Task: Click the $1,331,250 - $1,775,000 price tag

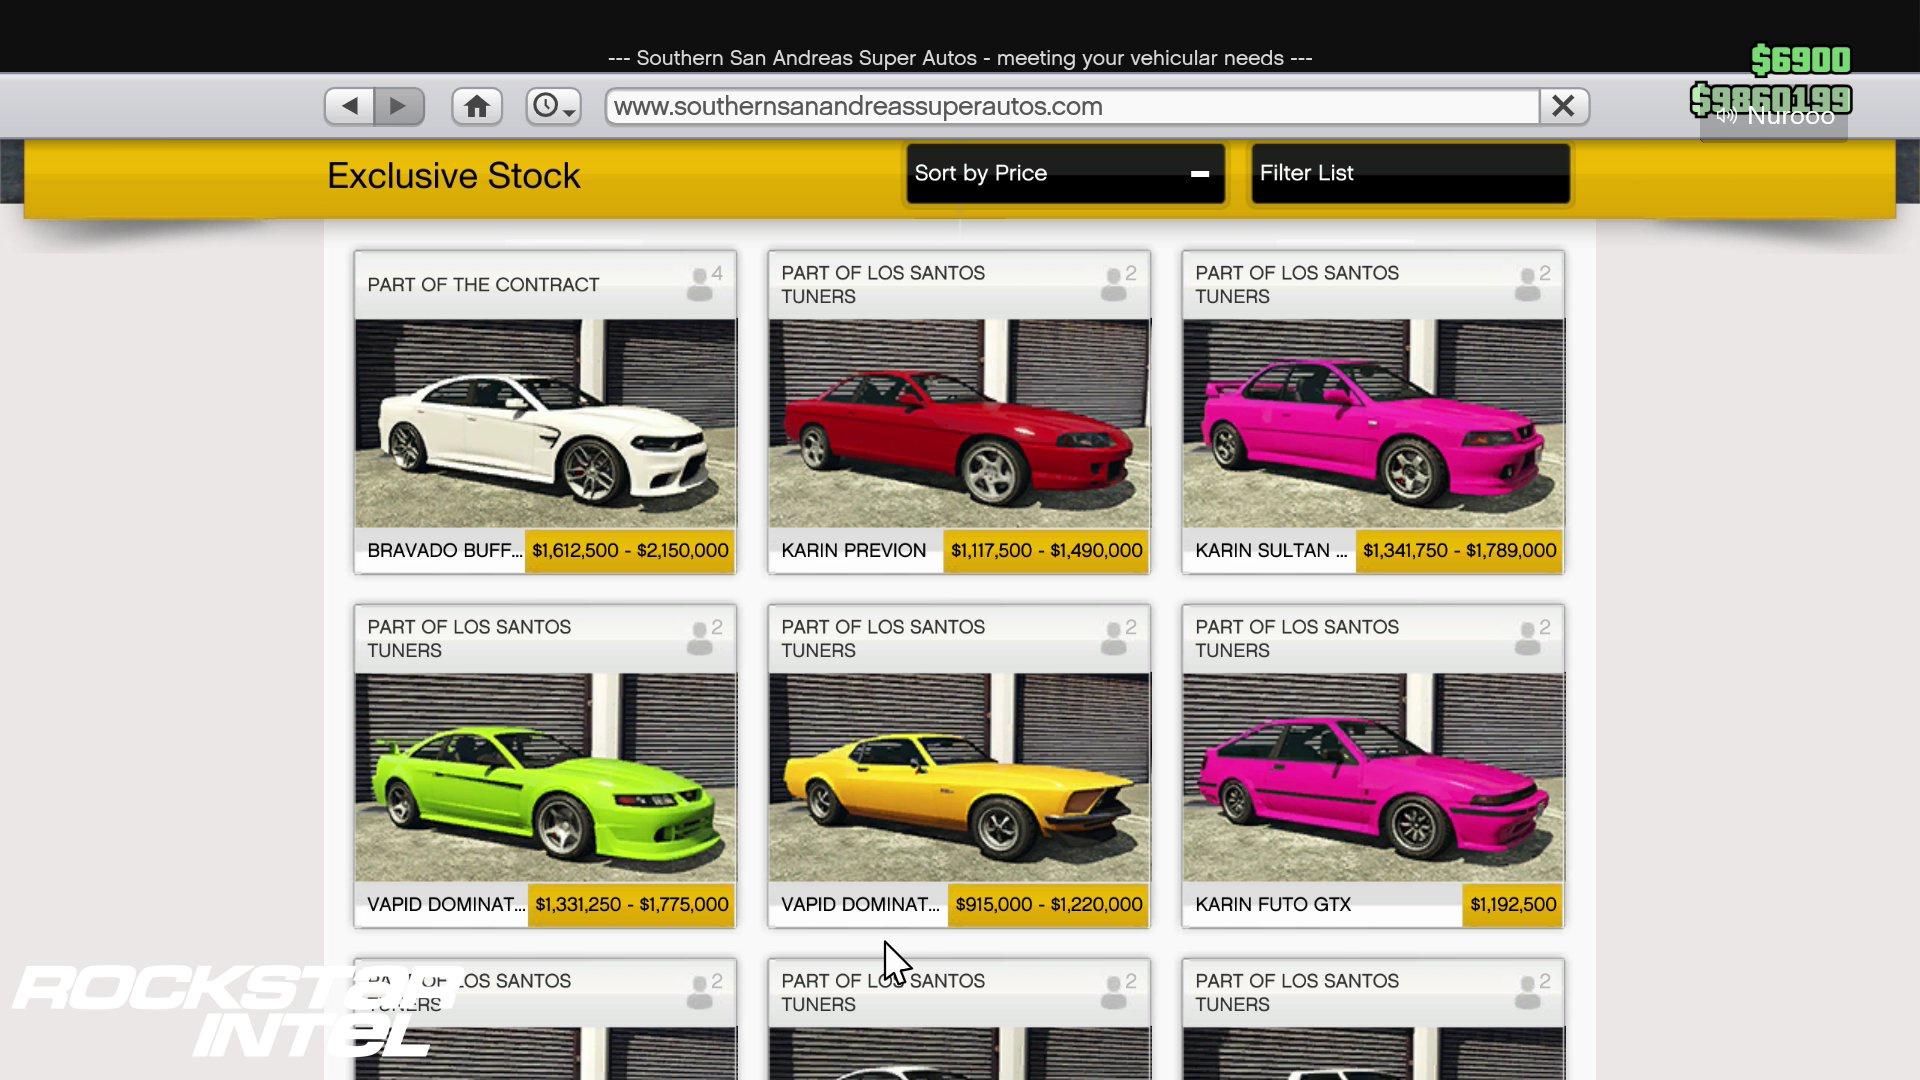Action: point(631,904)
